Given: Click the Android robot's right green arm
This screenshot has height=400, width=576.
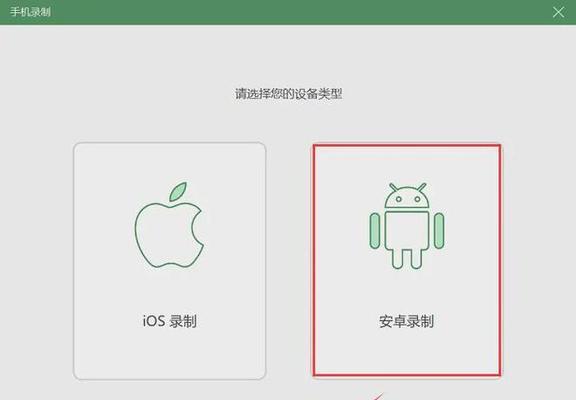Looking at the screenshot, I should (x=439, y=231).
